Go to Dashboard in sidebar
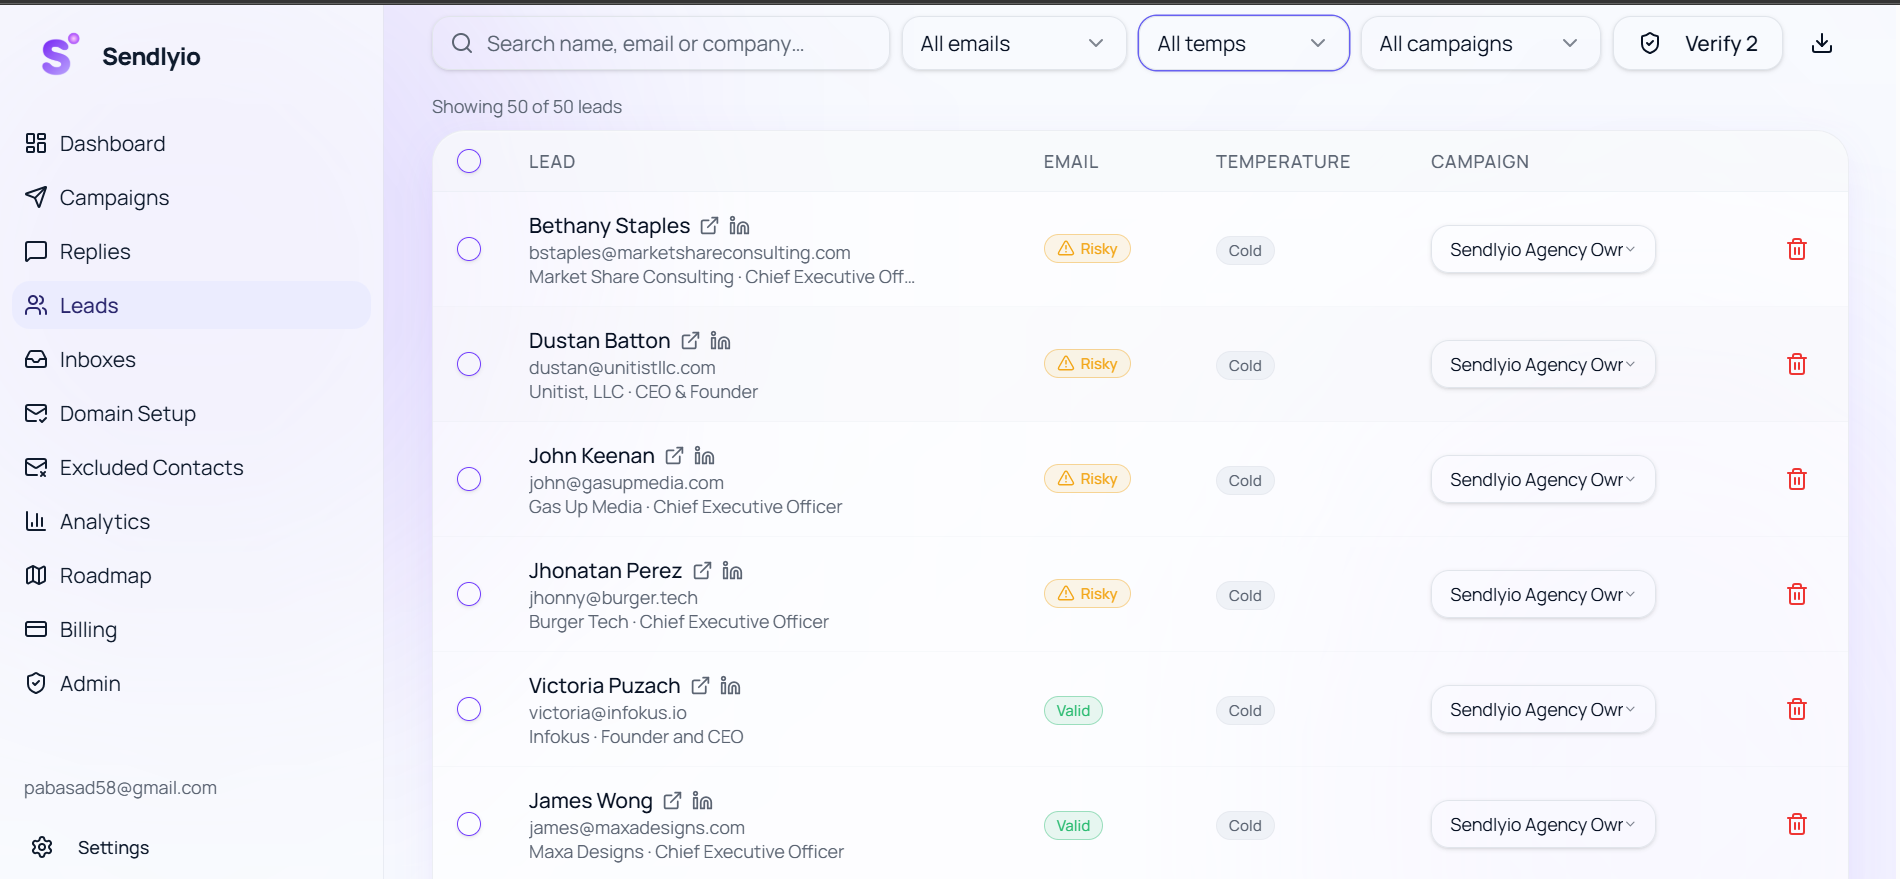Screen dimensions: 1900x879 (191, 143)
